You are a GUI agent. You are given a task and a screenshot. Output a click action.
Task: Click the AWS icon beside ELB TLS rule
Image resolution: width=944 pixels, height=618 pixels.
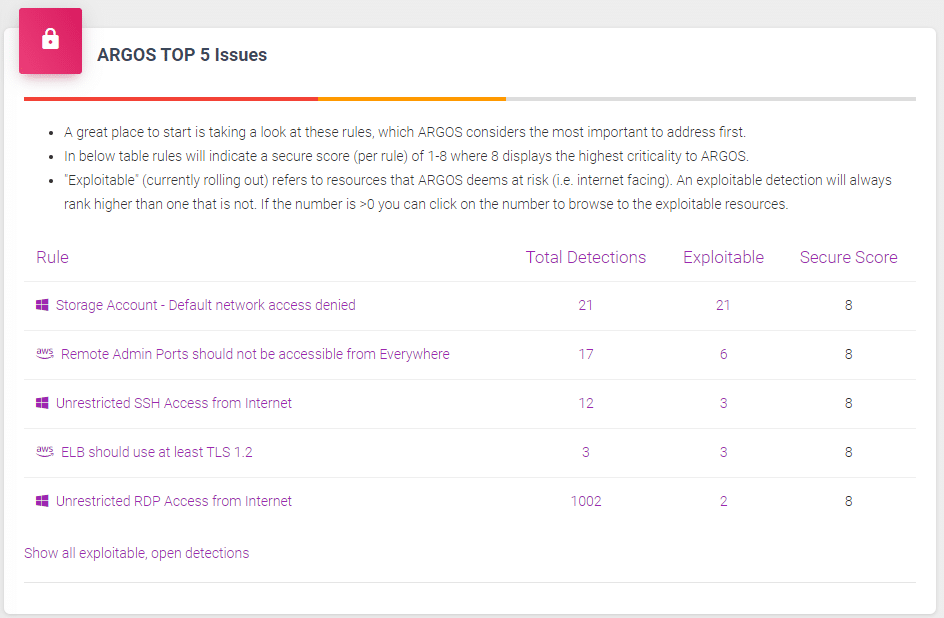click(44, 451)
